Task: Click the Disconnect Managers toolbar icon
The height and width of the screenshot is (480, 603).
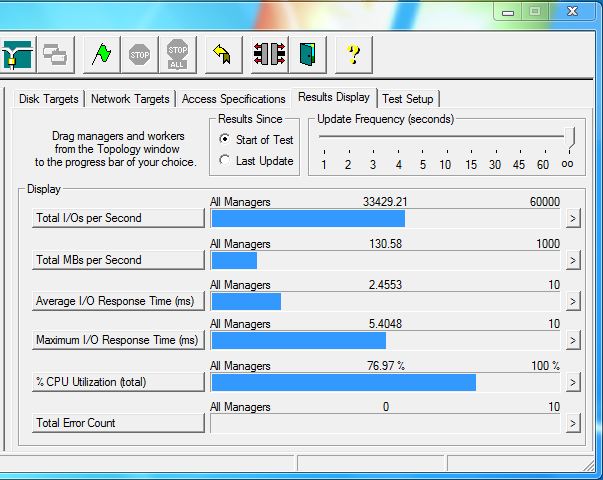Action: coord(269,55)
